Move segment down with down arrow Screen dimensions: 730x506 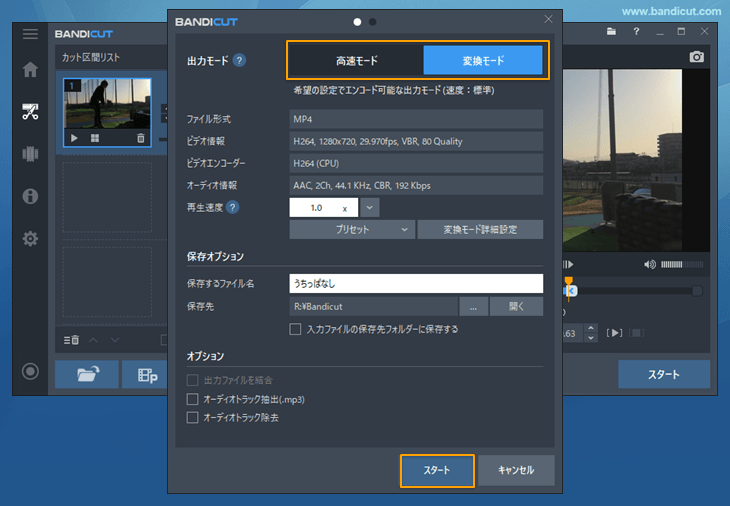[x=115, y=340]
